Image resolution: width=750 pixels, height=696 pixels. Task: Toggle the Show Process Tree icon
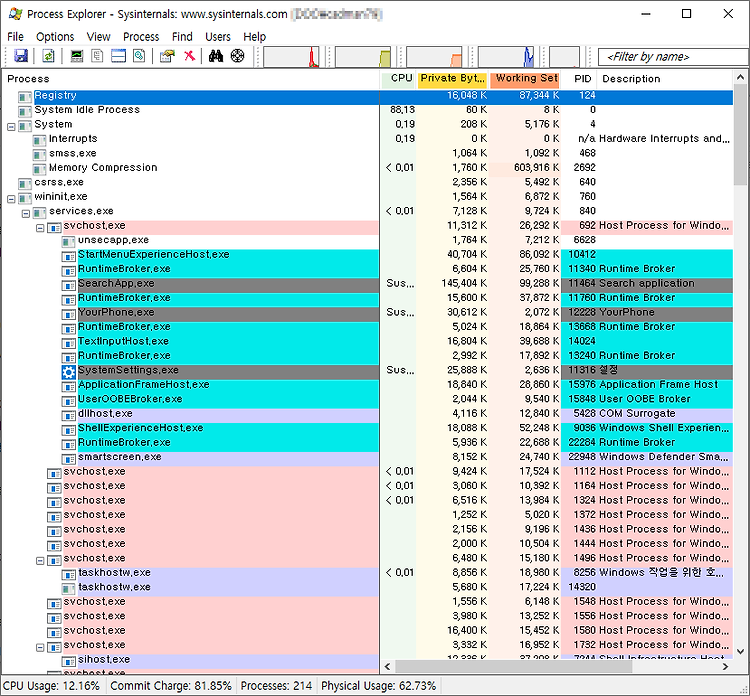pyautogui.click(x=97, y=56)
